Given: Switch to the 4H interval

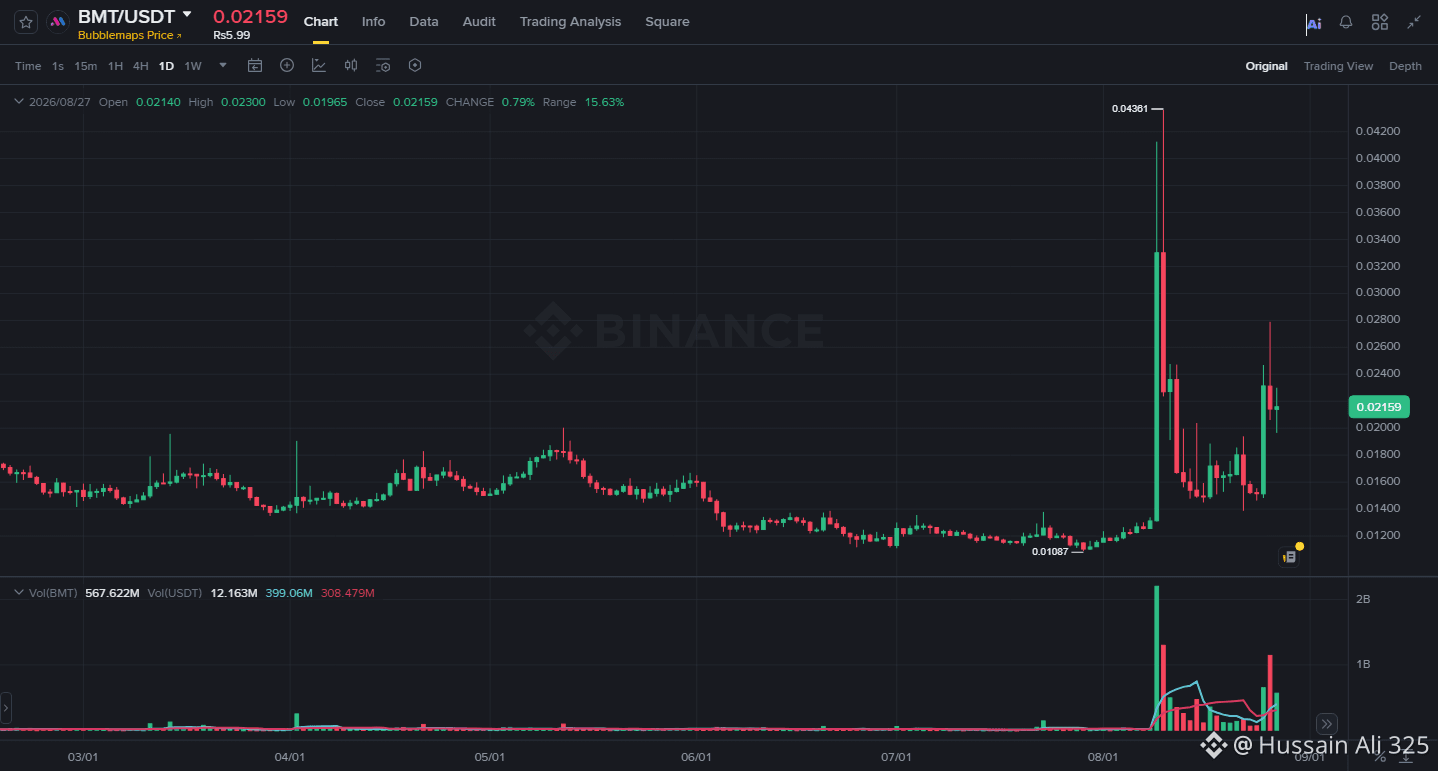Looking at the screenshot, I should pos(141,66).
